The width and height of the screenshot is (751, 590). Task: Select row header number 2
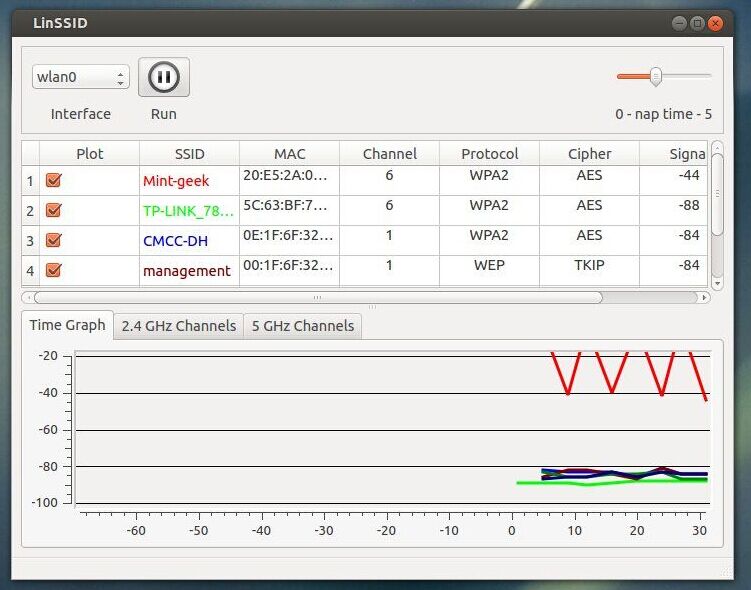[x=30, y=211]
